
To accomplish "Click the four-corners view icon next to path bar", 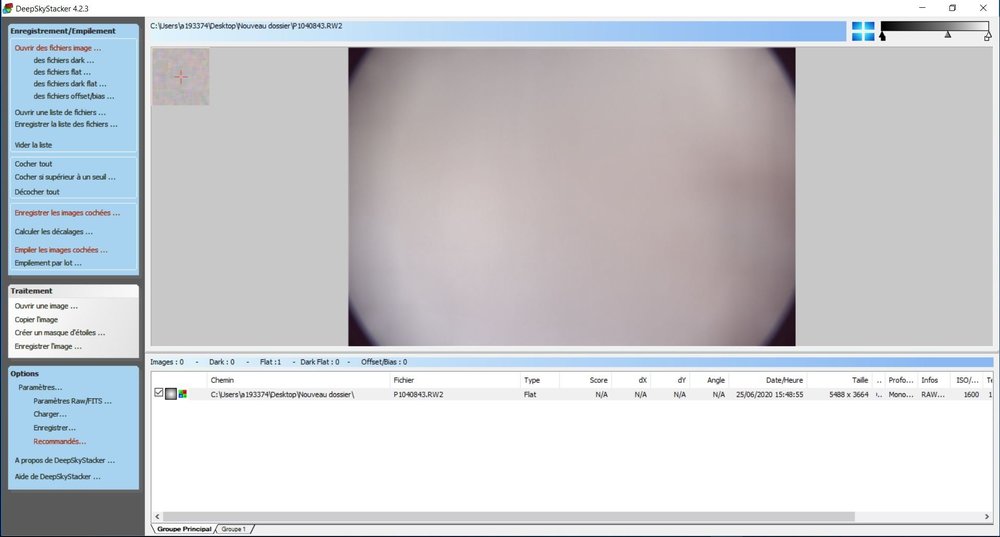I will (863, 31).
